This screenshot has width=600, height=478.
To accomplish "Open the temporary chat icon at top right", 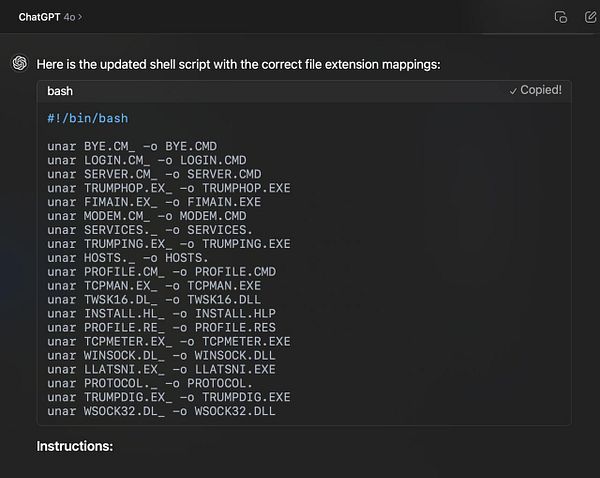I will click(561, 17).
